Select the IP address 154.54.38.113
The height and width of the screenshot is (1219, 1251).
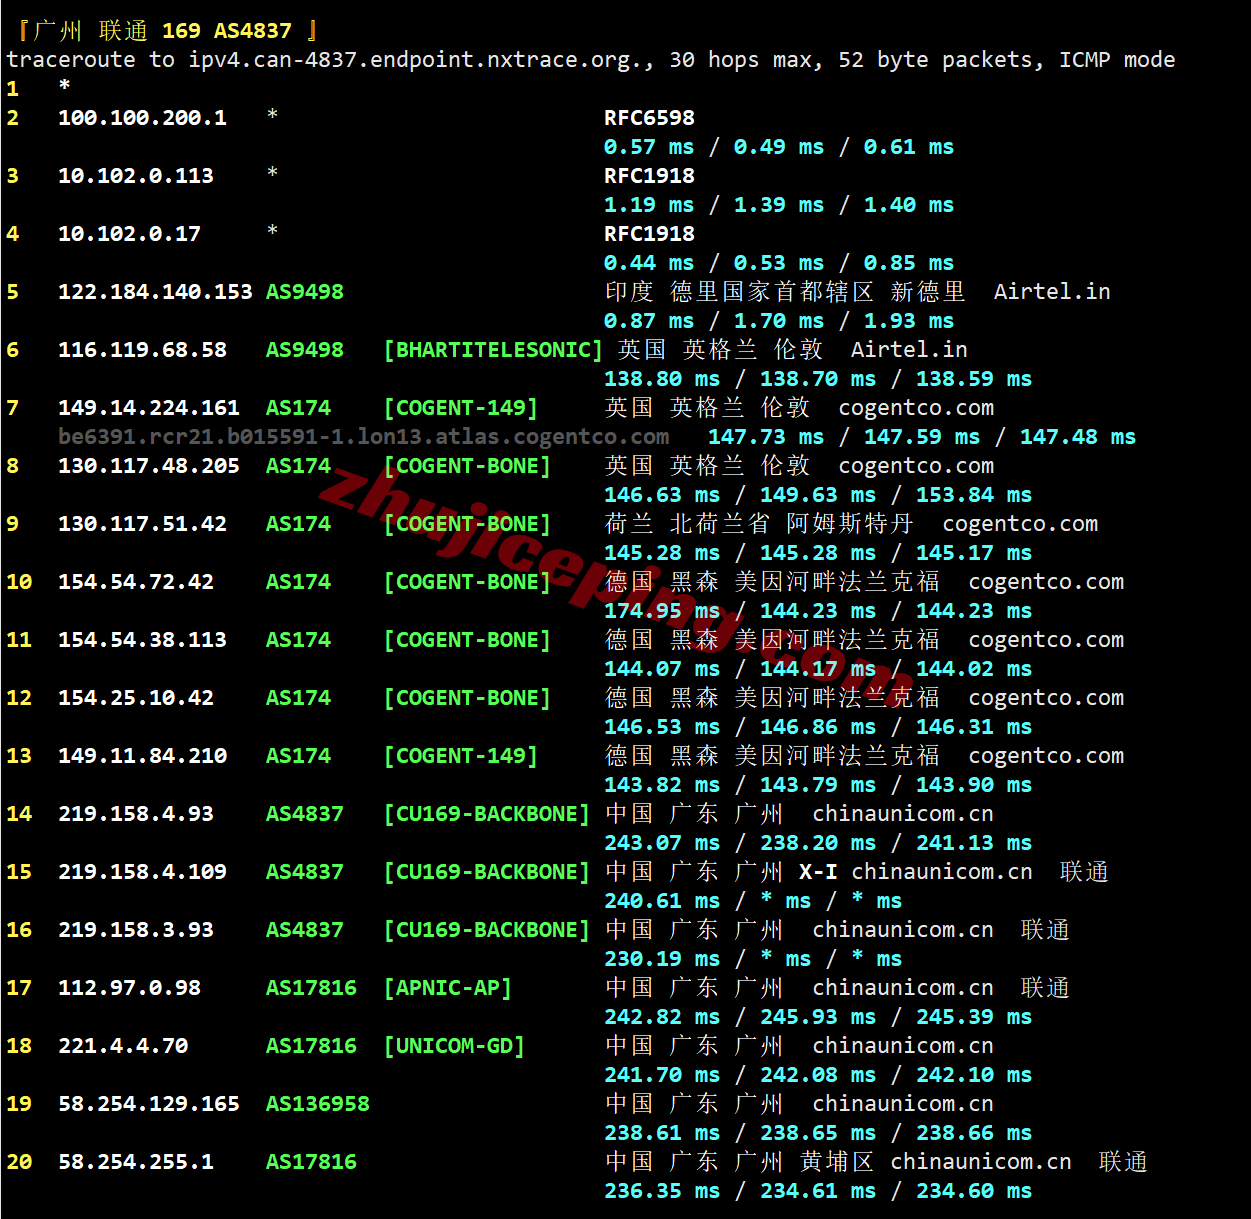[x=142, y=640]
